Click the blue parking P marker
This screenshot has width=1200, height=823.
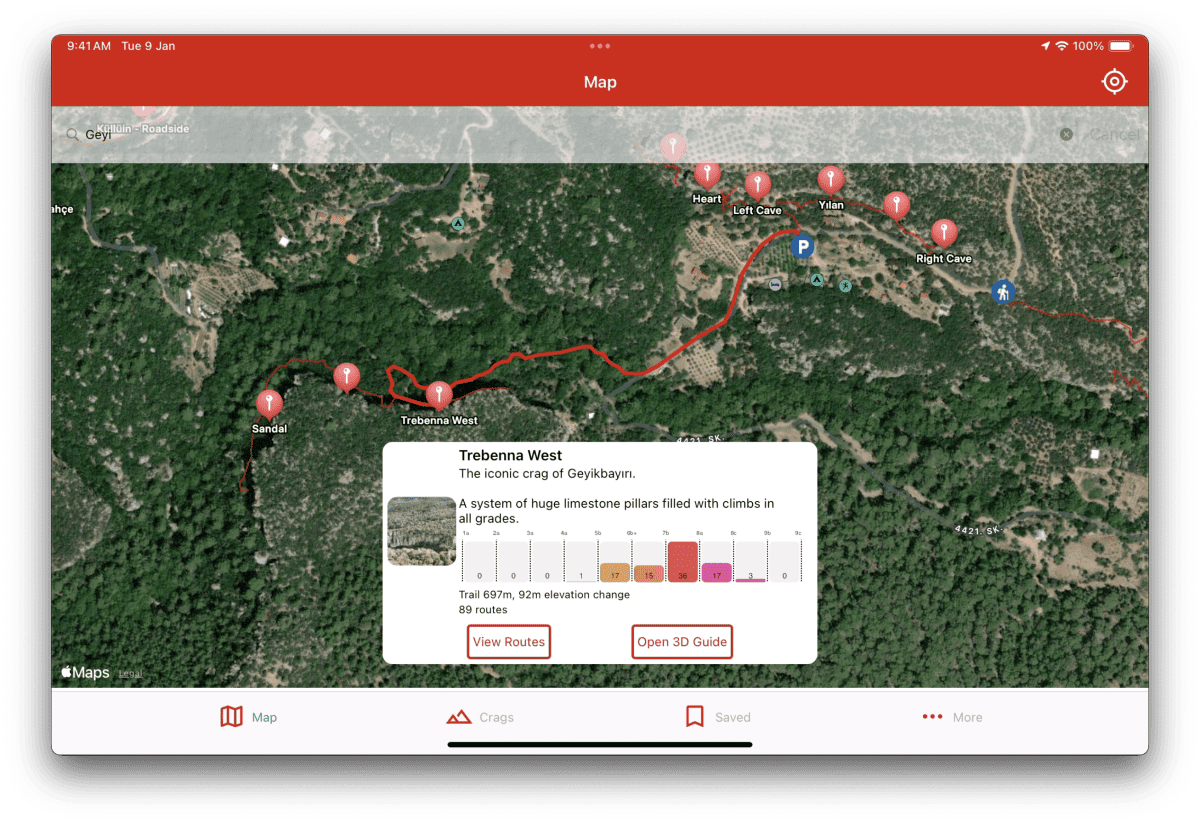click(x=801, y=246)
